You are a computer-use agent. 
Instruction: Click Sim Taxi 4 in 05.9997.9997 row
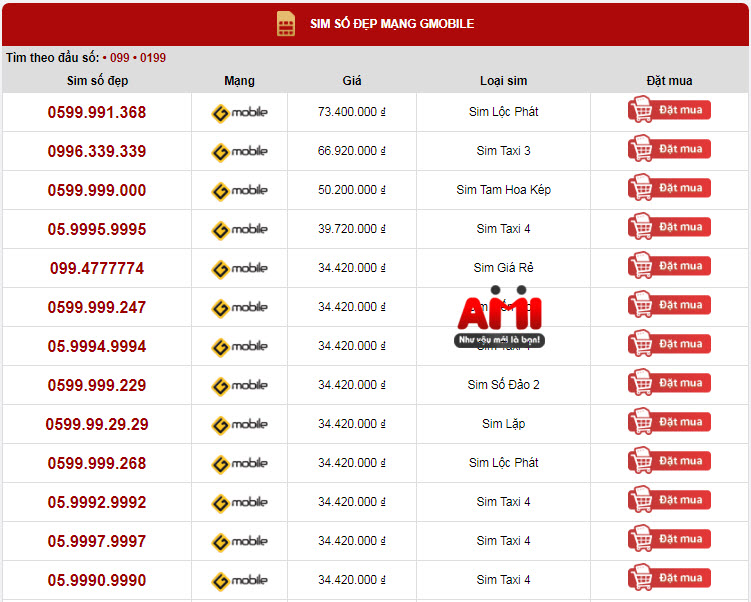(503, 541)
